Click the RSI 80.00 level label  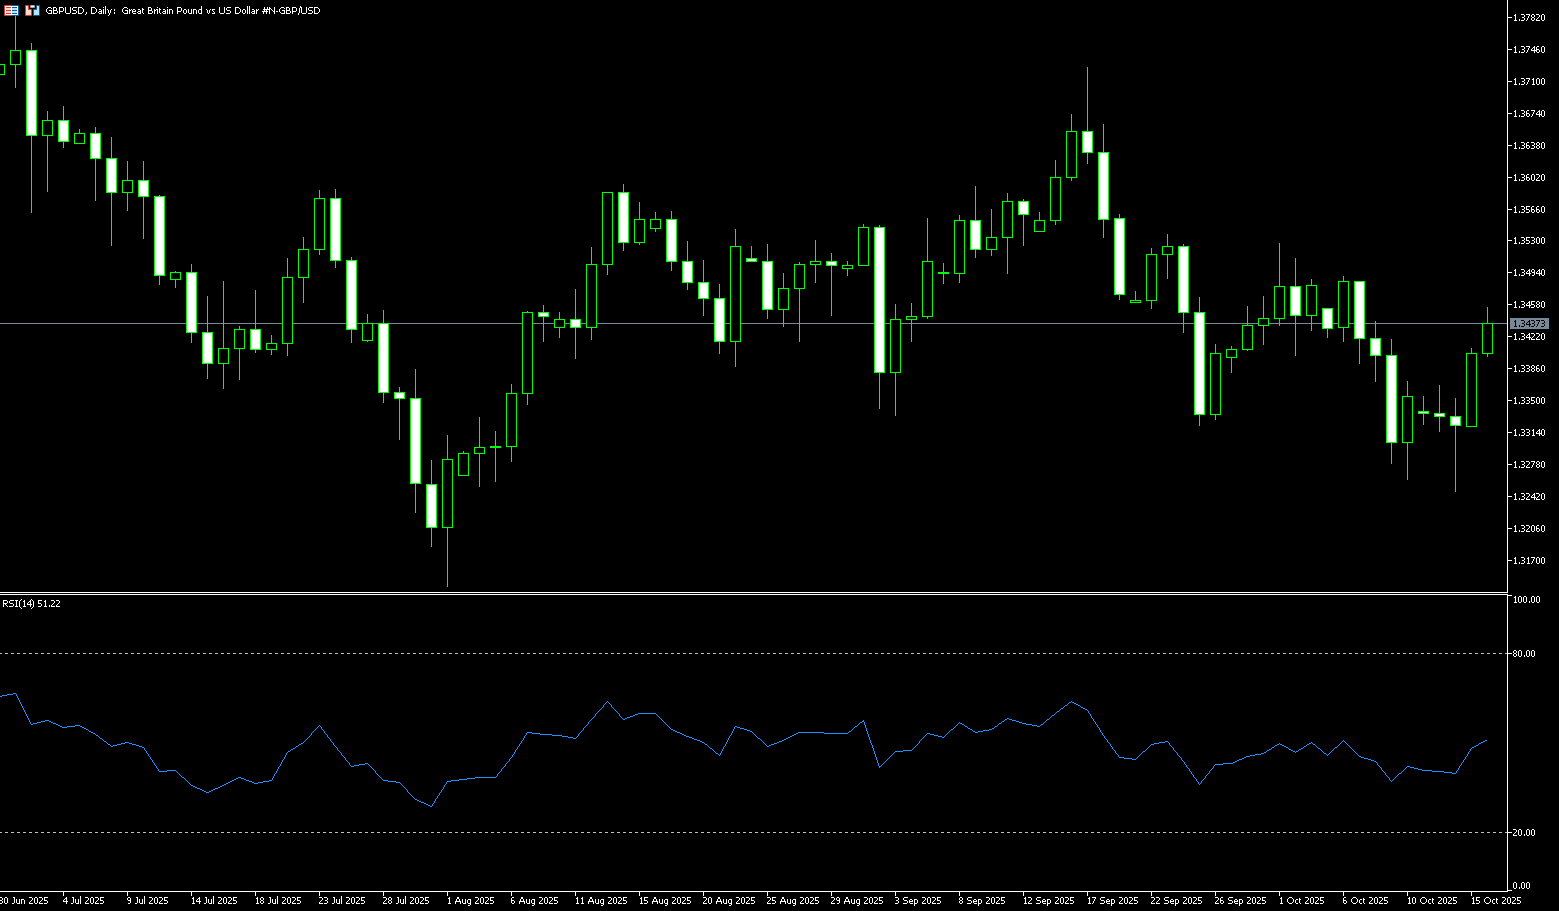[1524, 654]
